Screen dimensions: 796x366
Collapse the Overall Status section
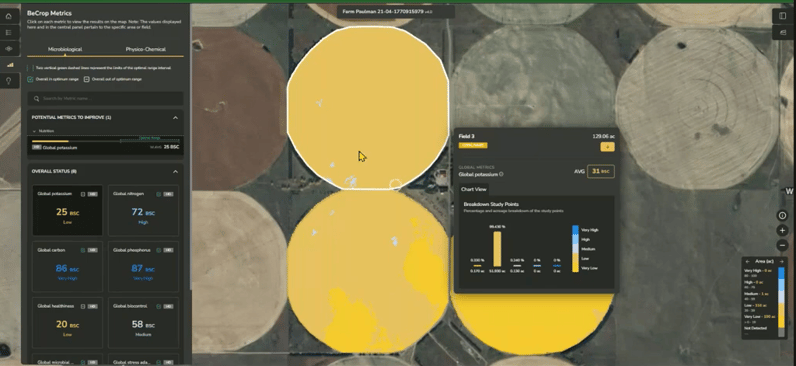(x=175, y=172)
